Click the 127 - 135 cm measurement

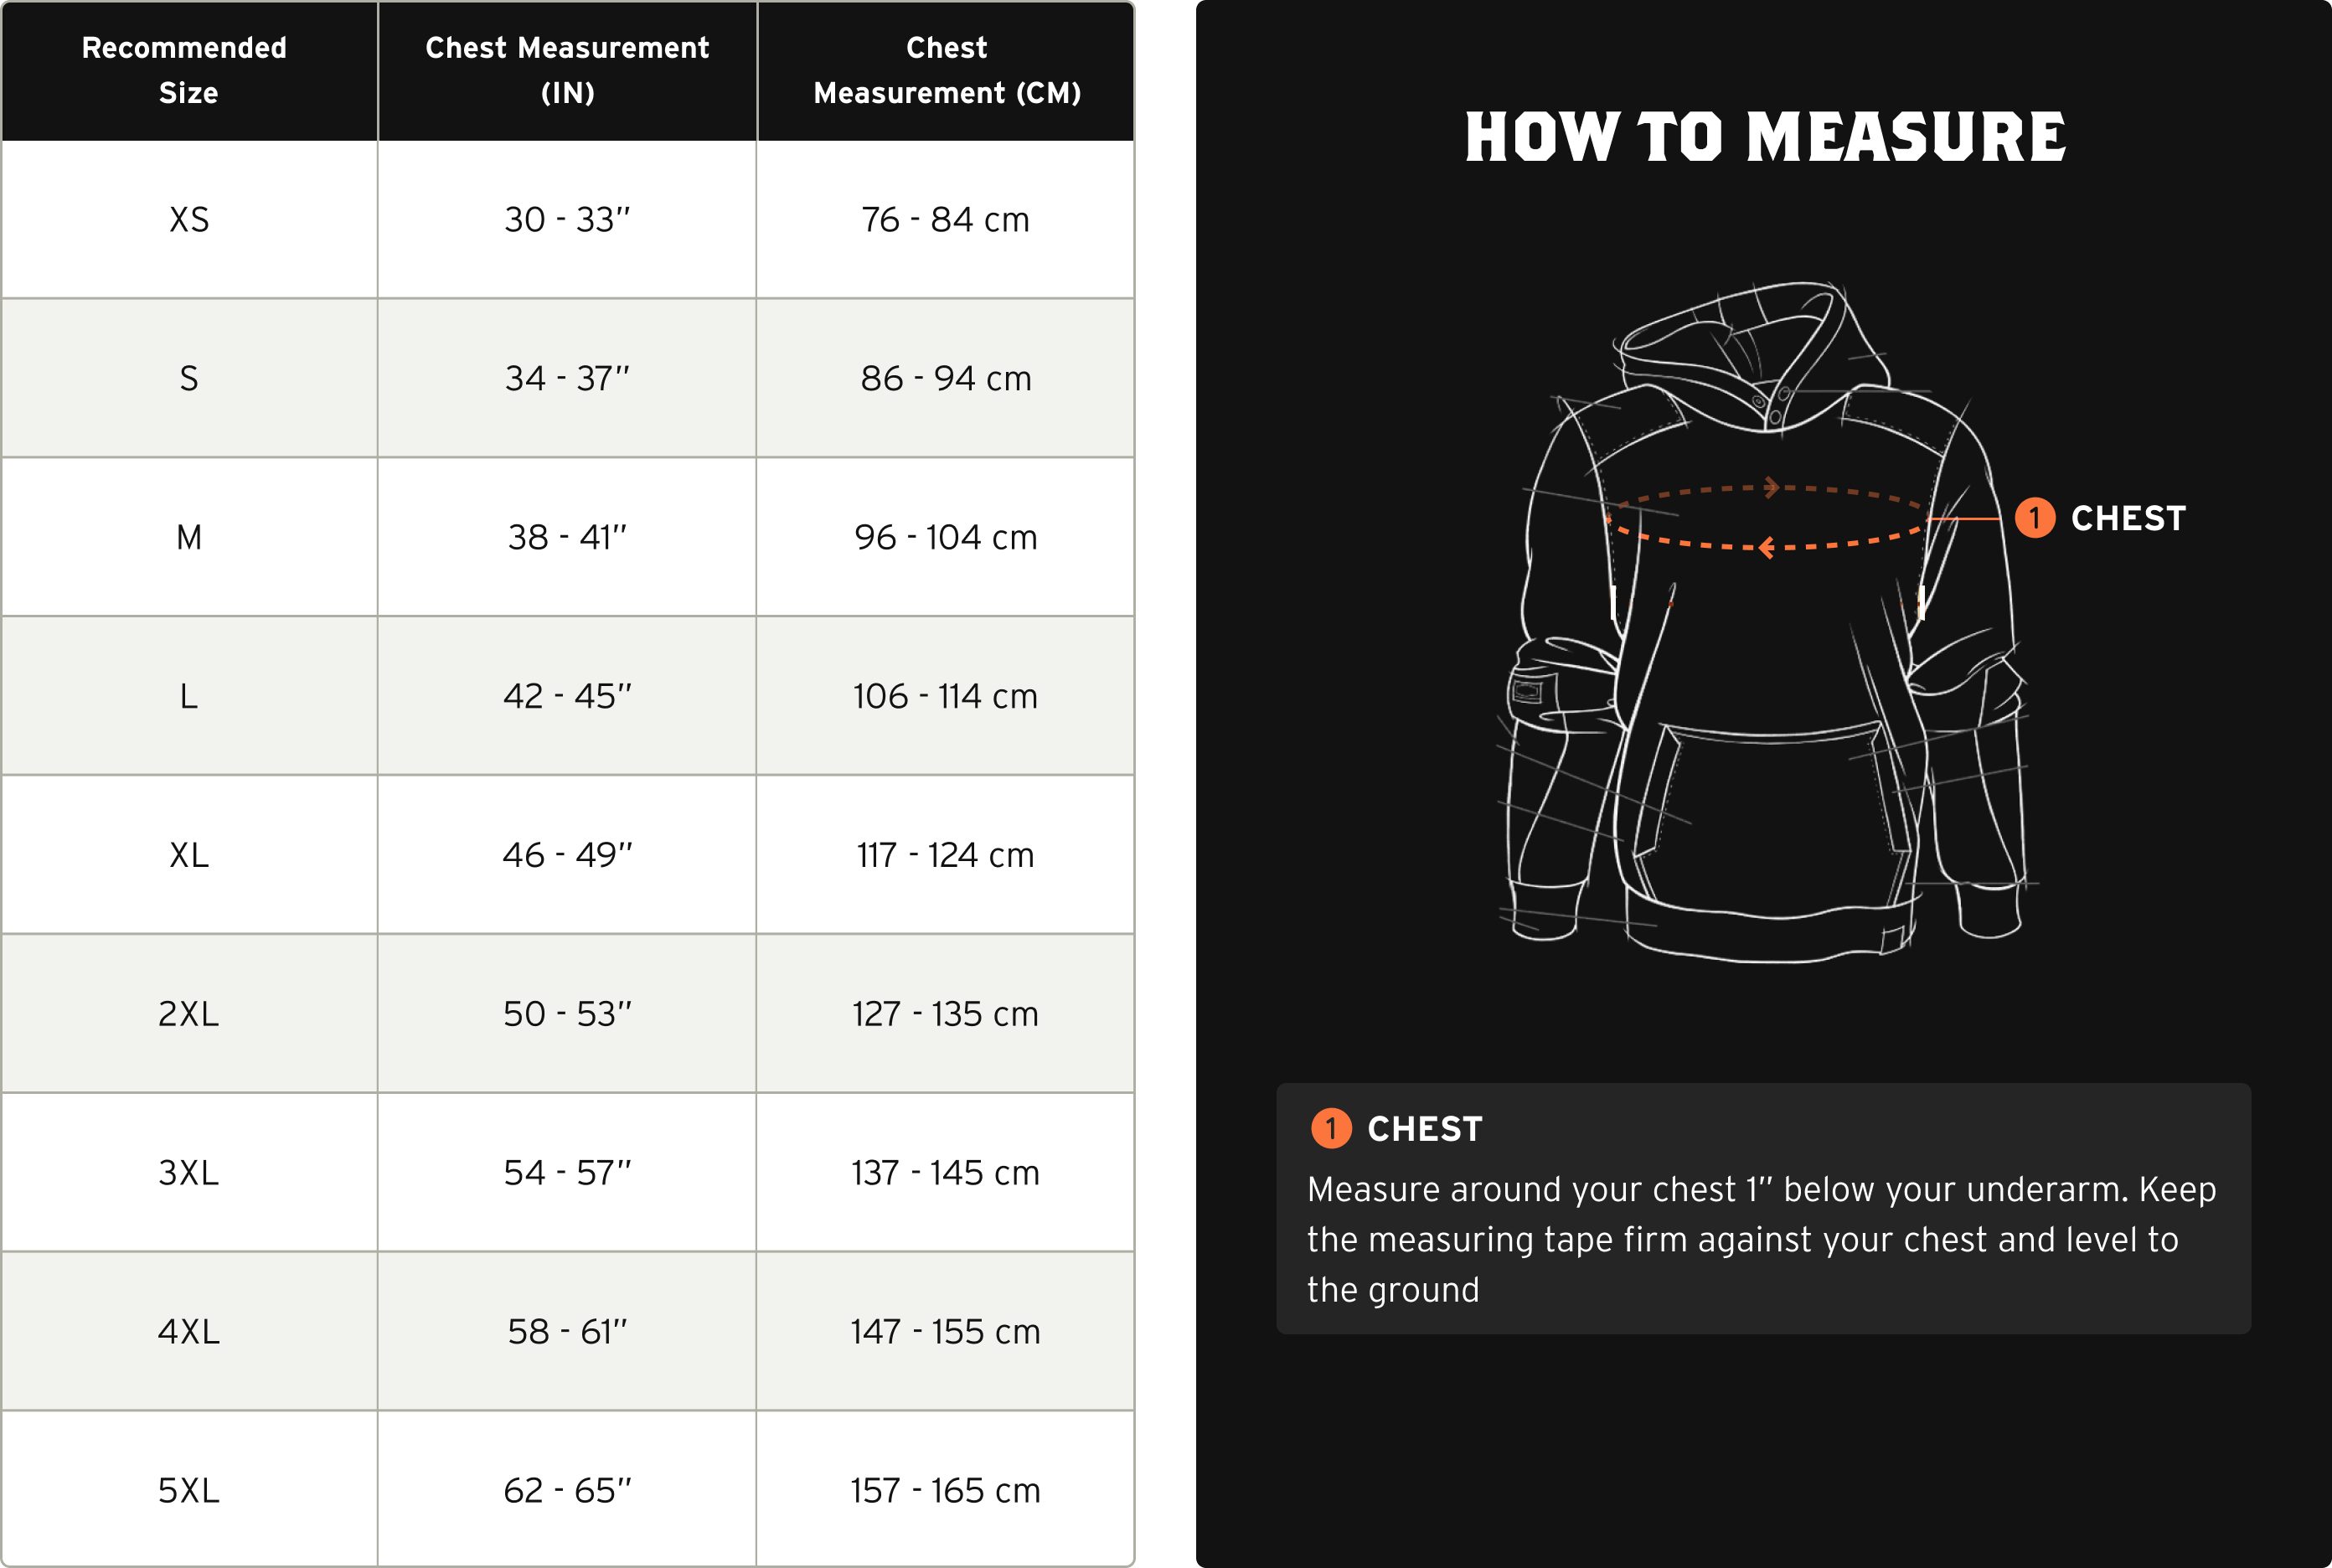tap(945, 1014)
